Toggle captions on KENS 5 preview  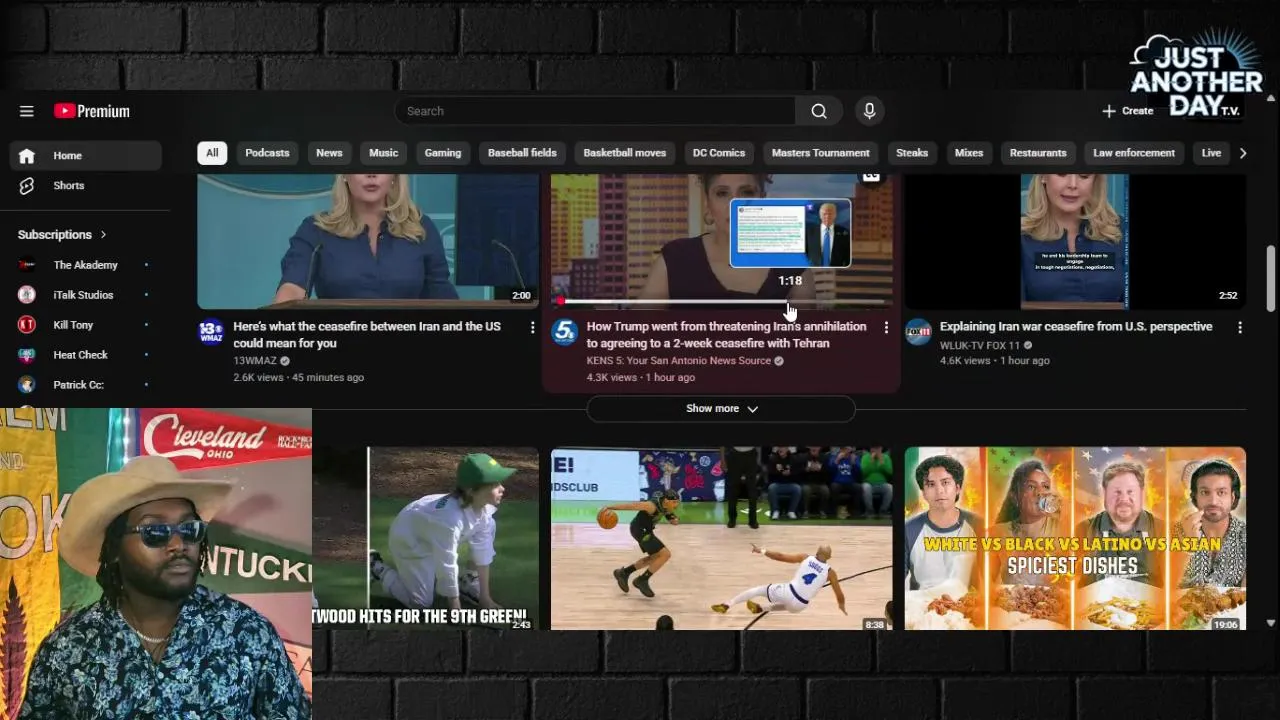point(871,178)
